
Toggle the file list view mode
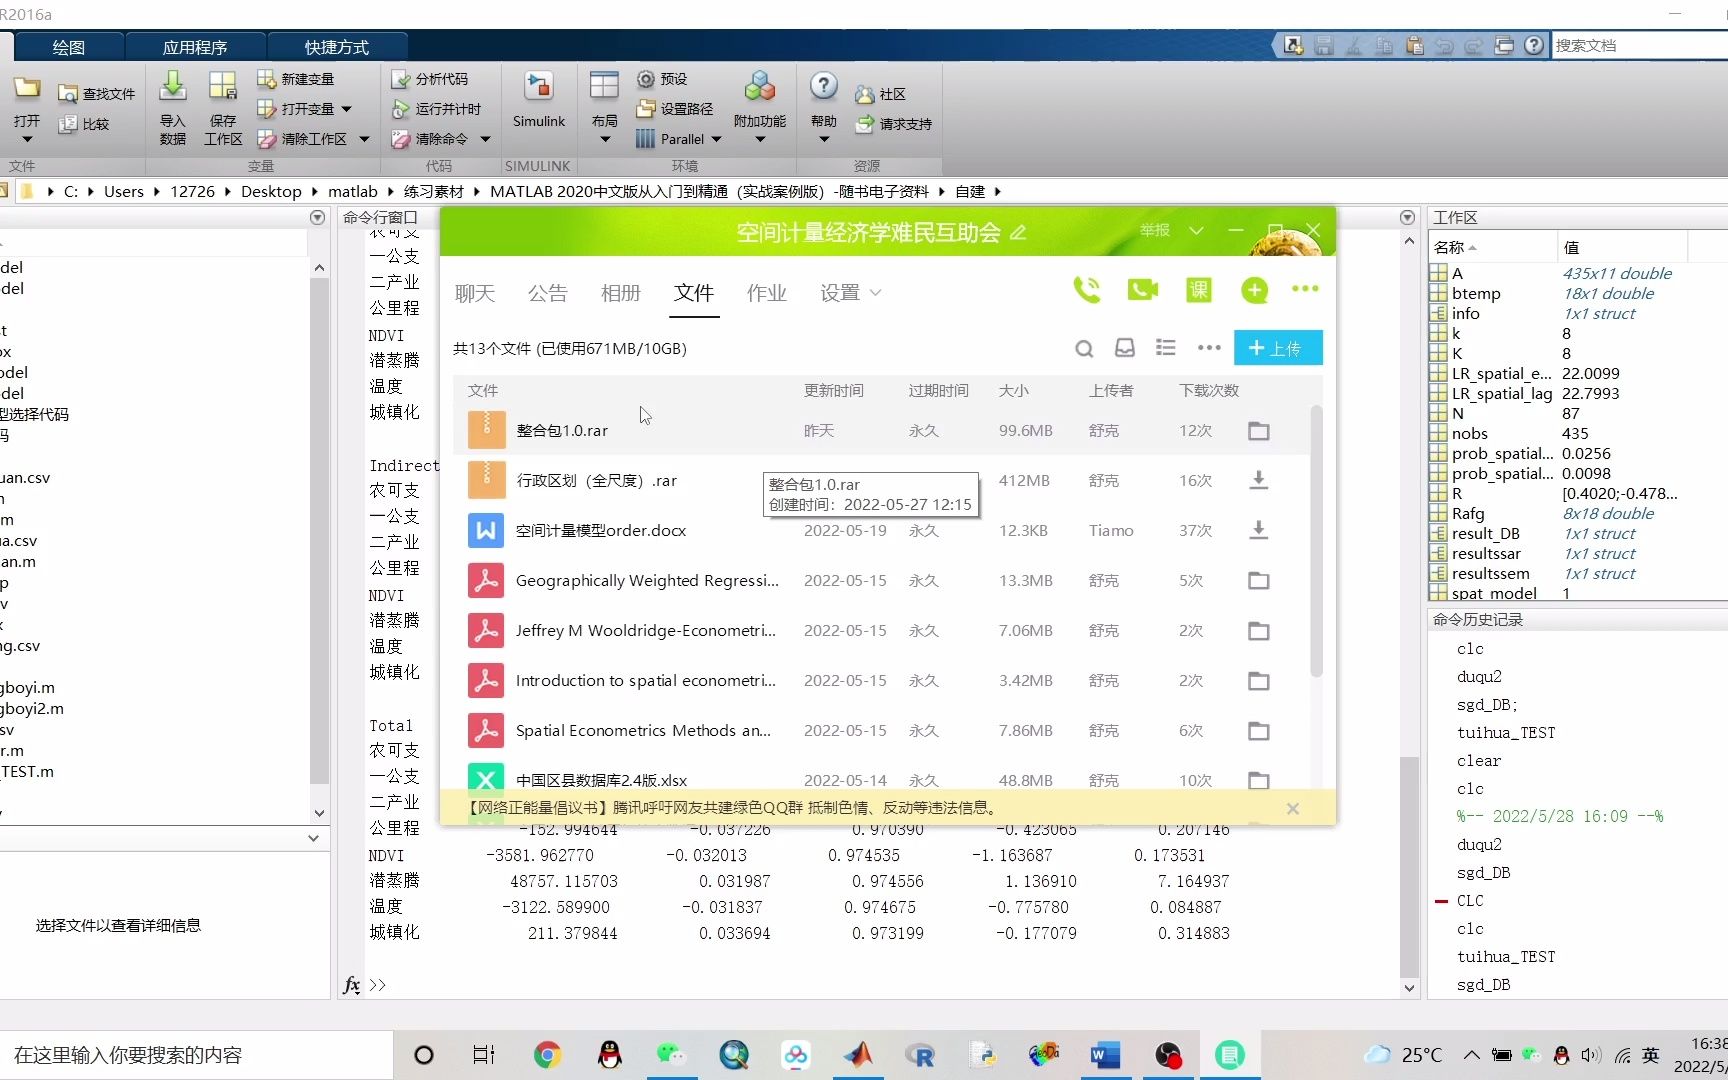tap(1165, 348)
